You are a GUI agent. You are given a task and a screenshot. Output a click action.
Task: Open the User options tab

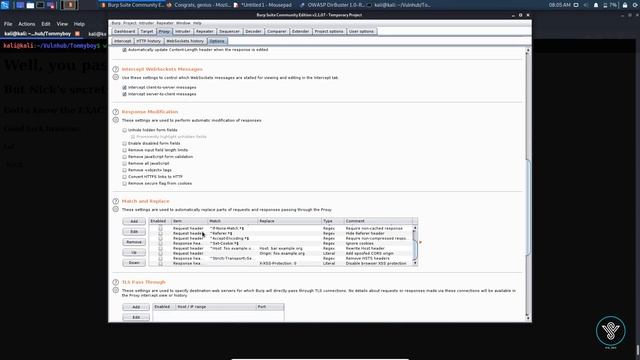click(x=361, y=31)
